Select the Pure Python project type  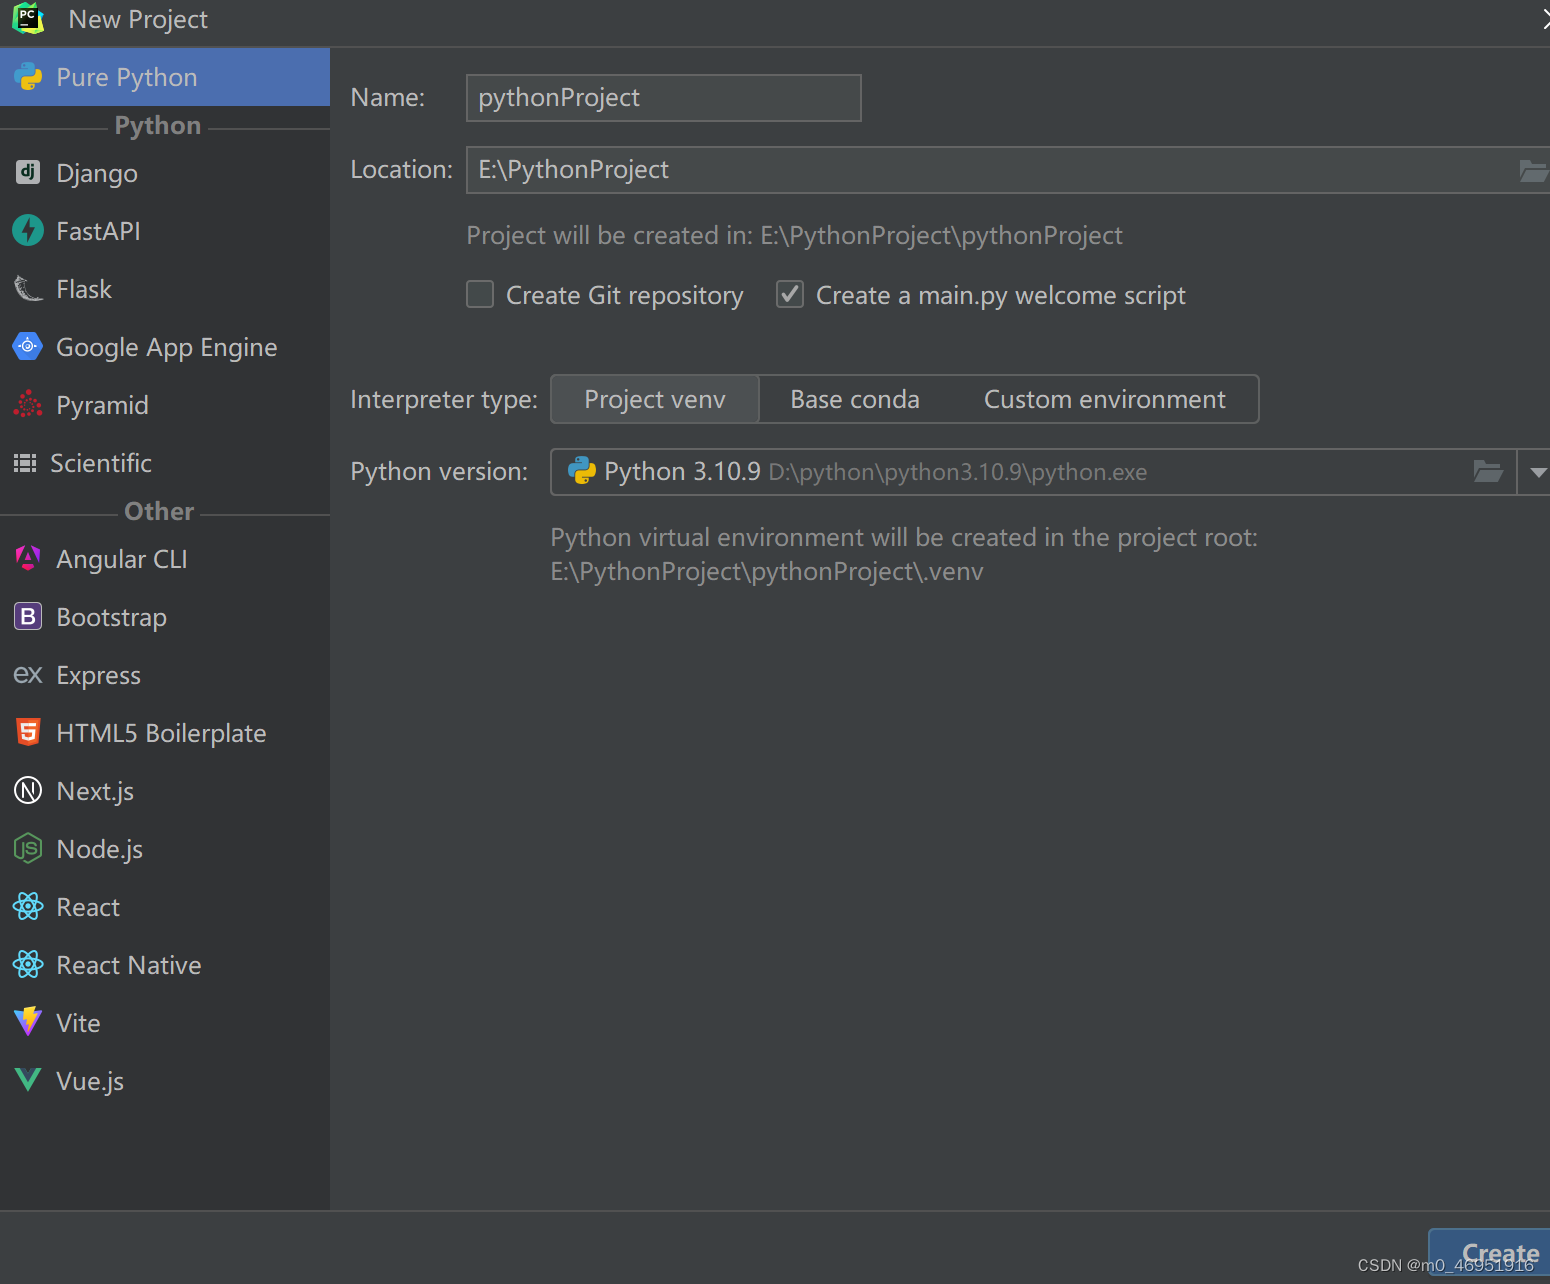coord(127,76)
